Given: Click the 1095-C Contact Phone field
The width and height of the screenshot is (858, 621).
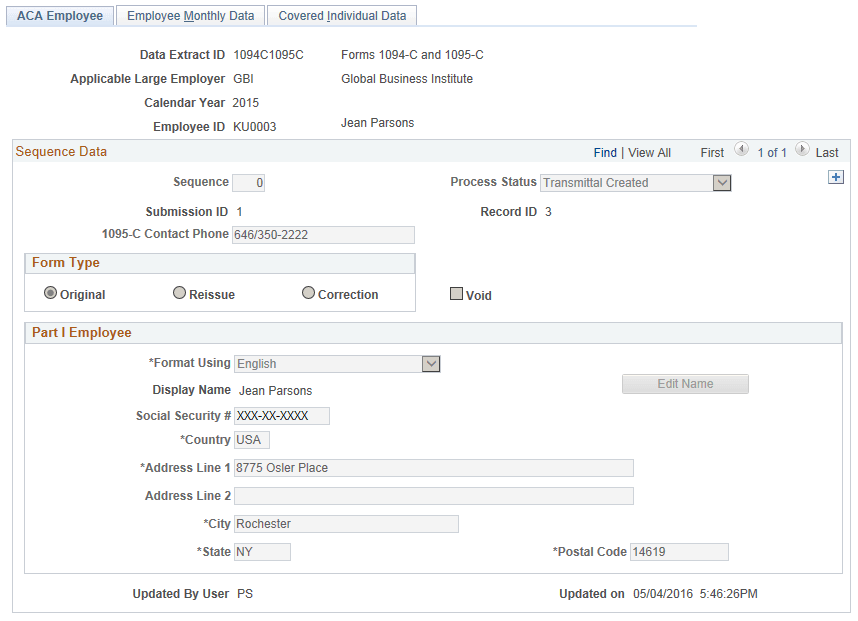Looking at the screenshot, I should tap(322, 235).
